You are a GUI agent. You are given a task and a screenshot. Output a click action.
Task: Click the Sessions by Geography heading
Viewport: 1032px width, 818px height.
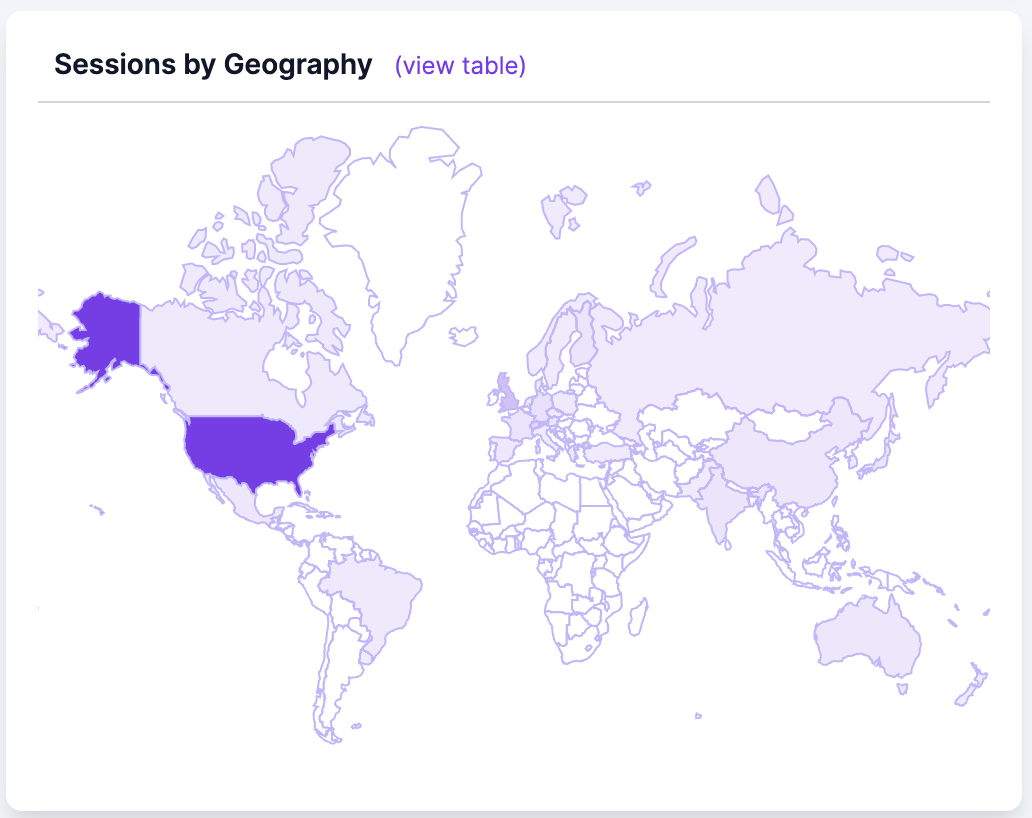click(212, 64)
